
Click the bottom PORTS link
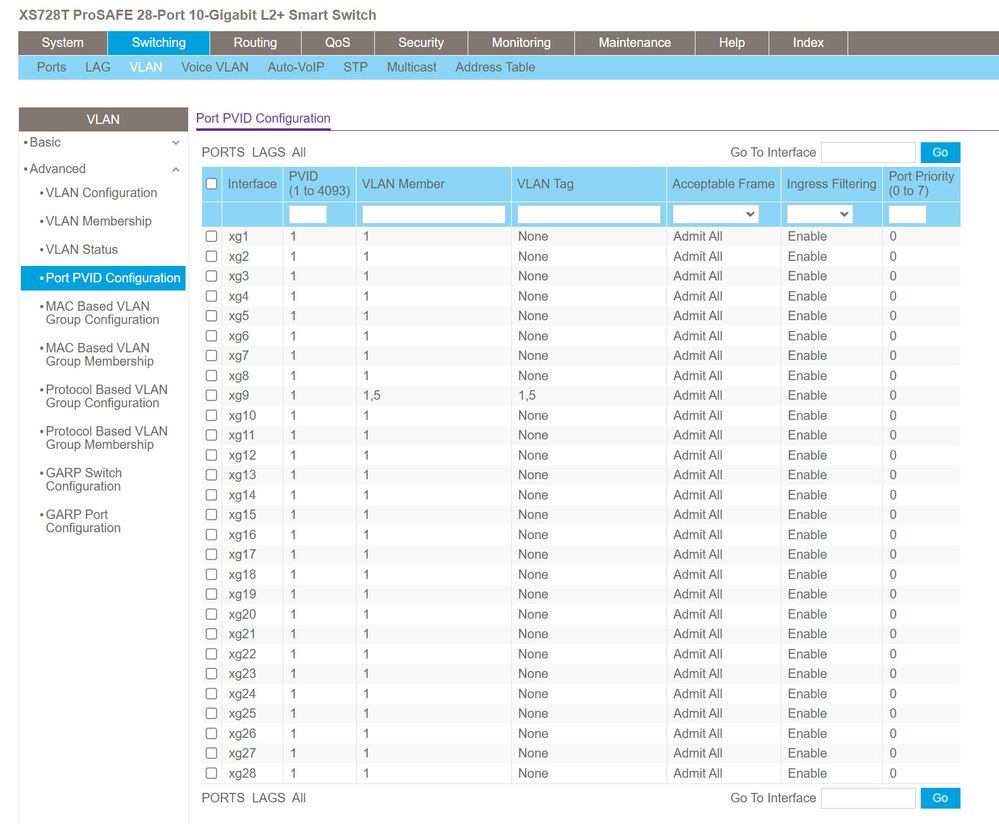[x=223, y=798]
